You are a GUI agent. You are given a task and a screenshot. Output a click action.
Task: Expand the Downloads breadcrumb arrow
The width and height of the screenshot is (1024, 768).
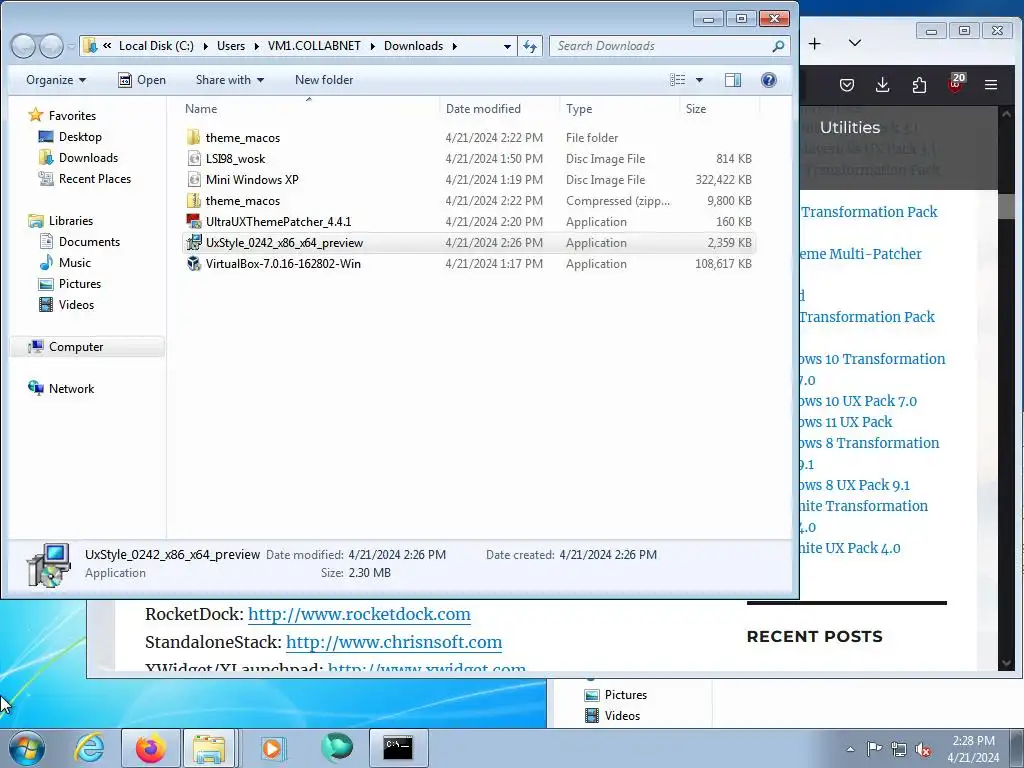tap(455, 46)
